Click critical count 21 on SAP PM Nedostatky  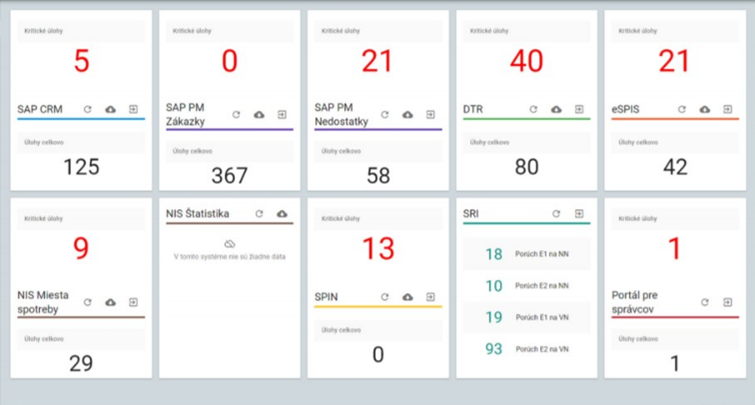(378, 61)
